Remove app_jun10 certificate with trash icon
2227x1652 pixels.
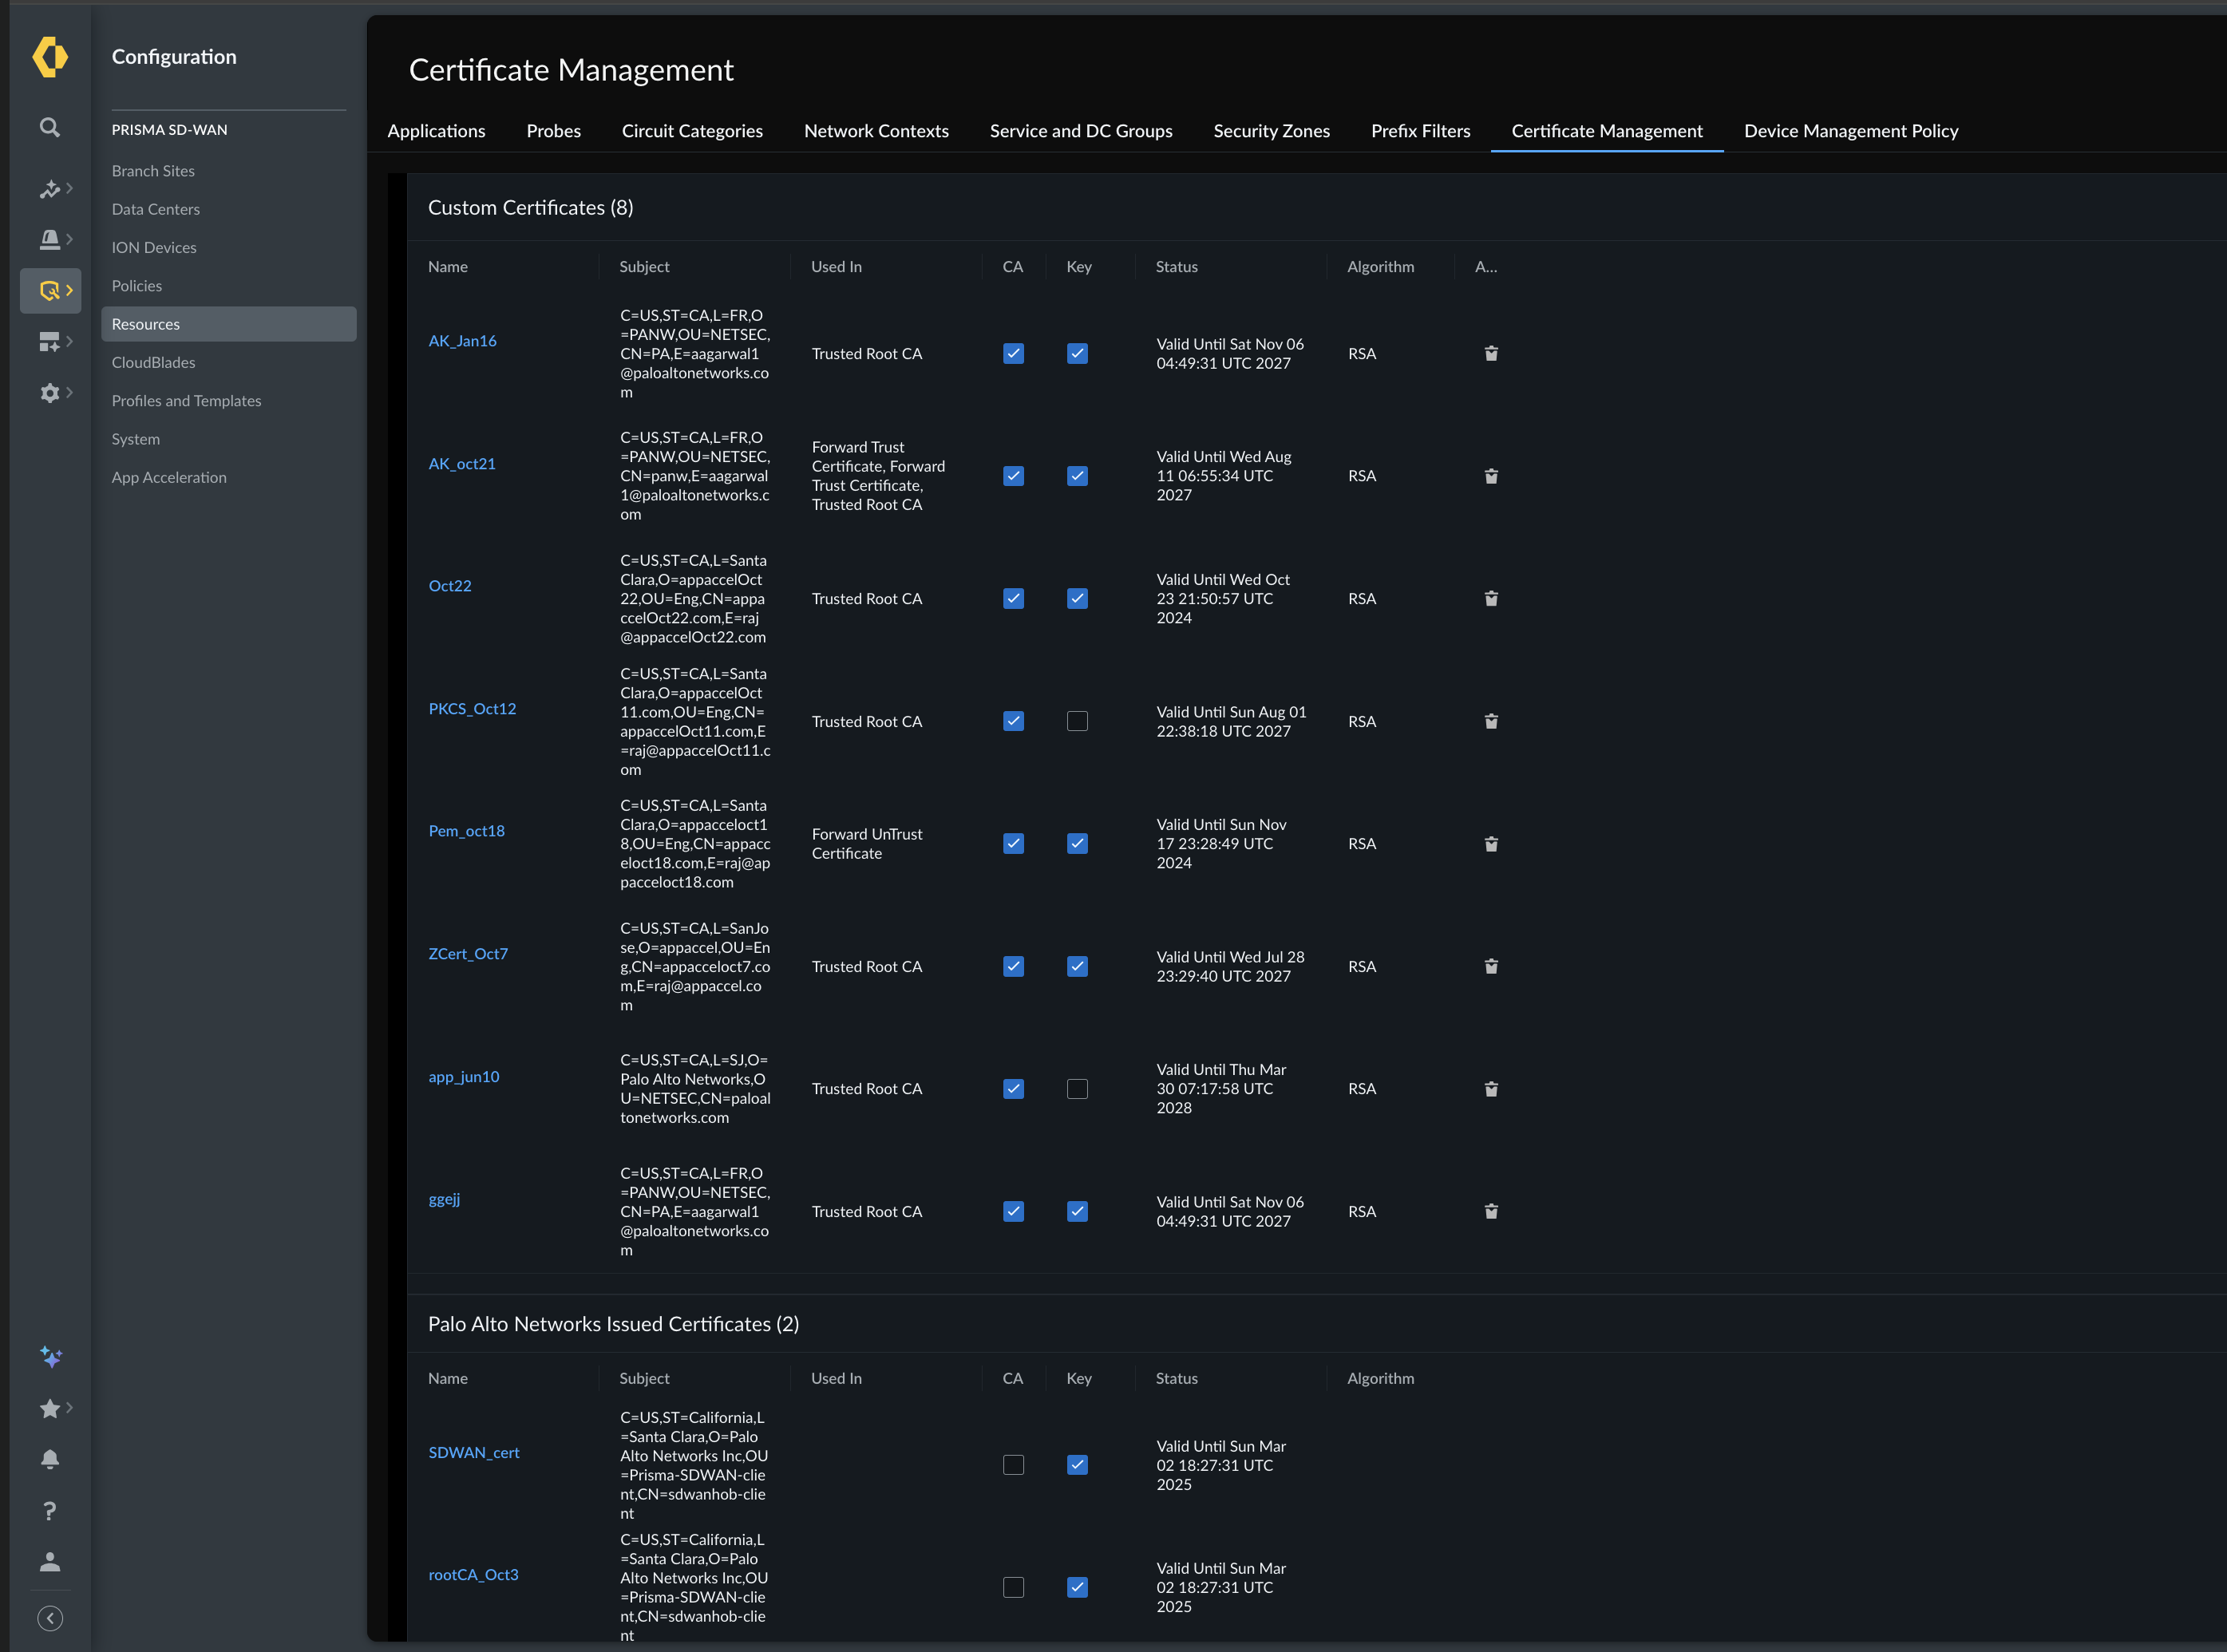click(1490, 1088)
